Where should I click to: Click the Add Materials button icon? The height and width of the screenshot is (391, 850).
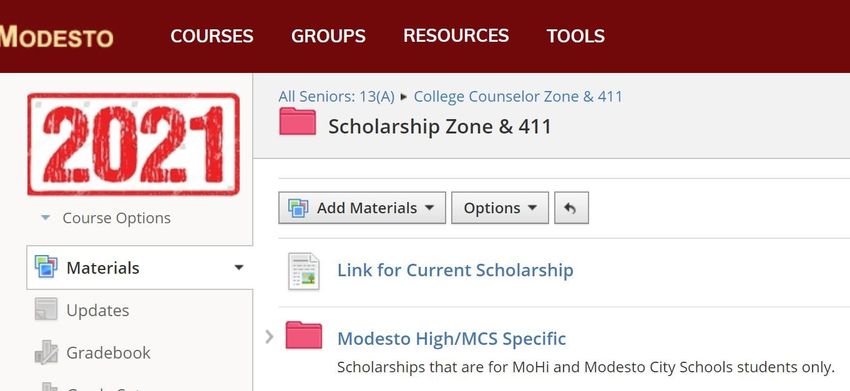click(x=298, y=208)
